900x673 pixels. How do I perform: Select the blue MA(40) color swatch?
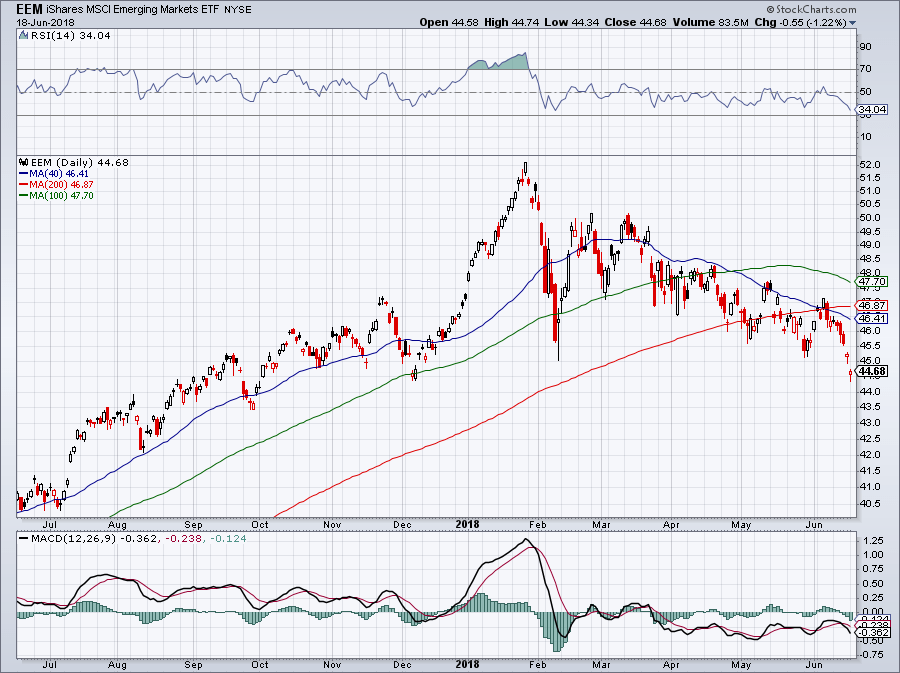[22, 172]
